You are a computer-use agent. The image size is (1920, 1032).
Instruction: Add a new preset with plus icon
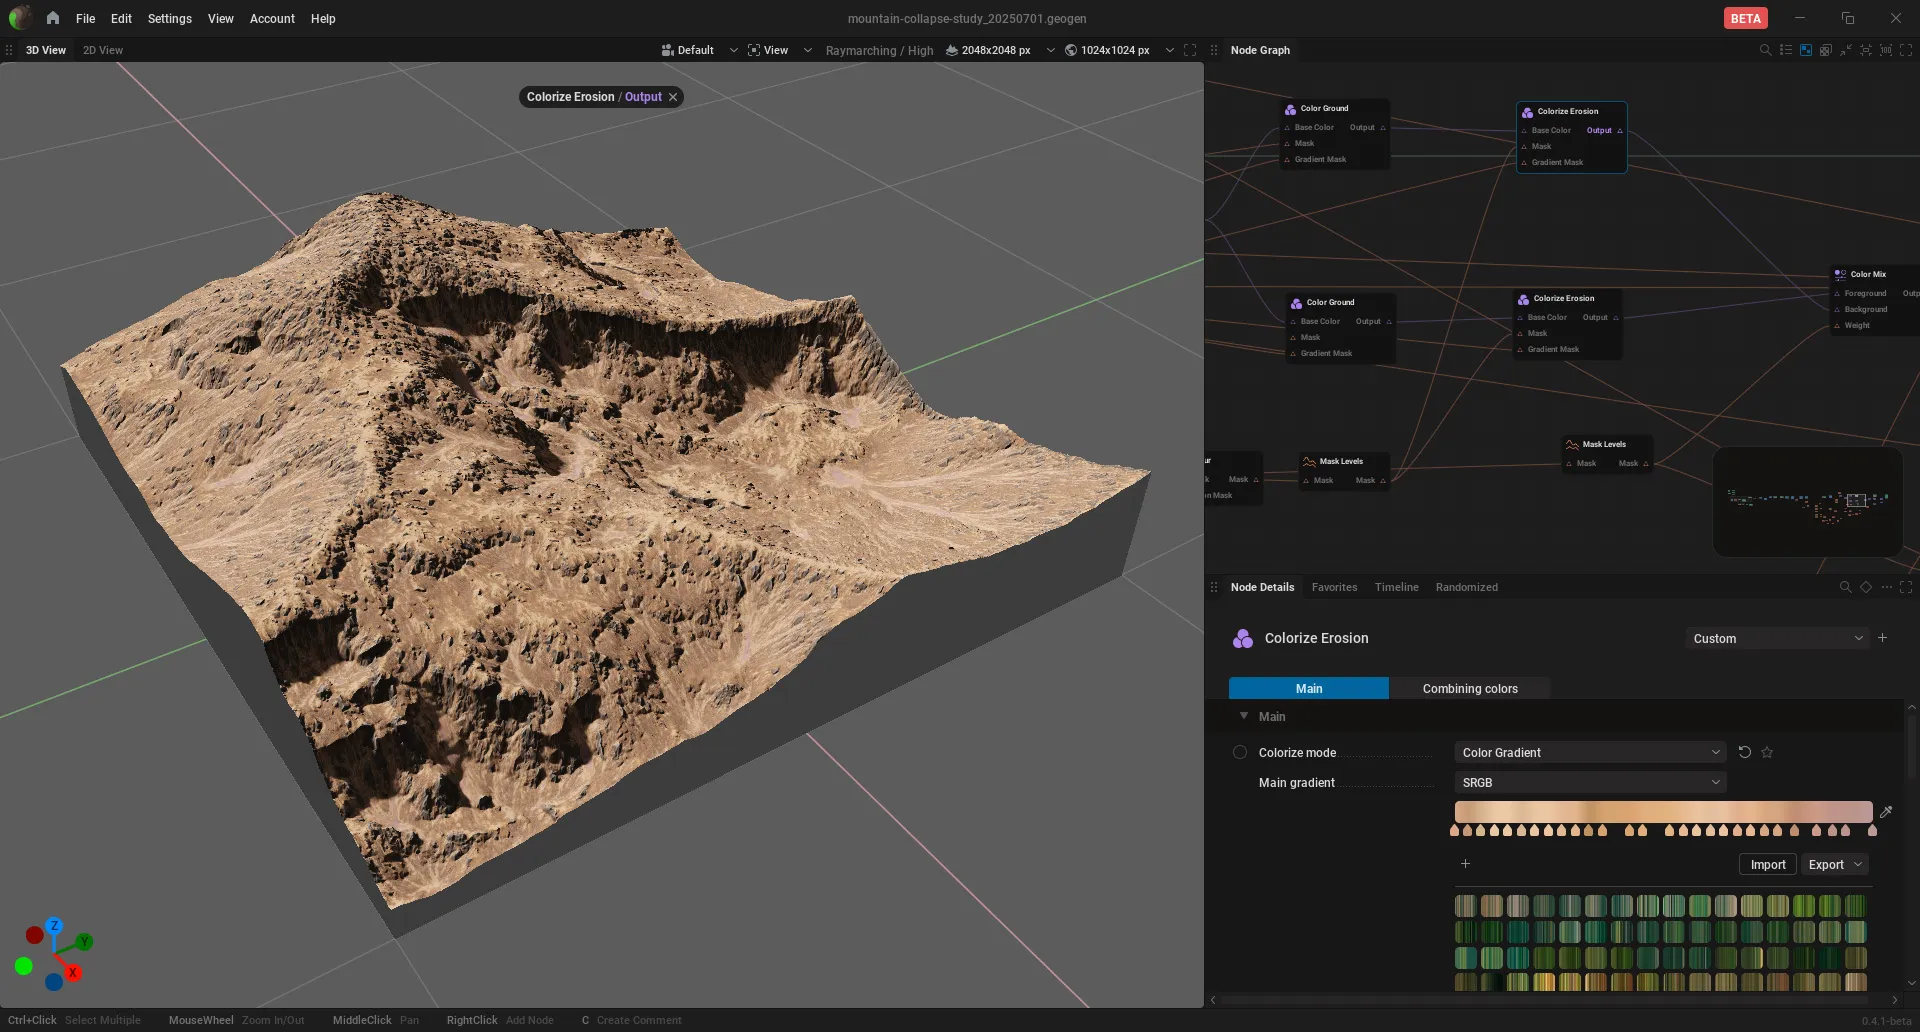pos(1883,638)
